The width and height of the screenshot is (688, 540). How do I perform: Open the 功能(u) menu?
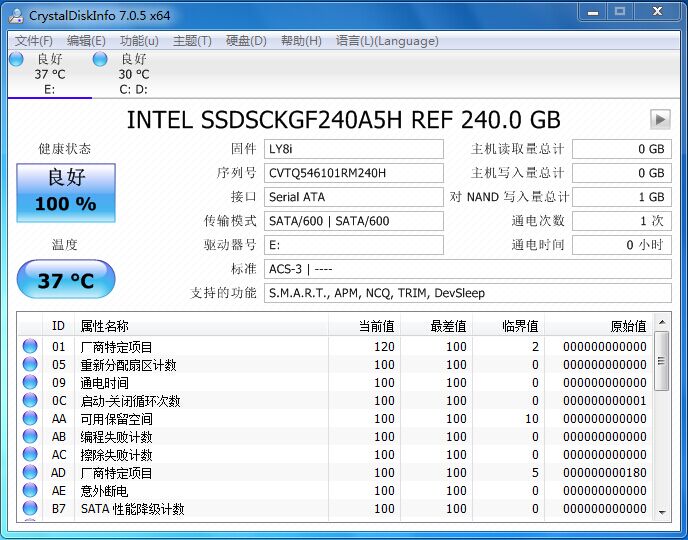[x=139, y=41]
